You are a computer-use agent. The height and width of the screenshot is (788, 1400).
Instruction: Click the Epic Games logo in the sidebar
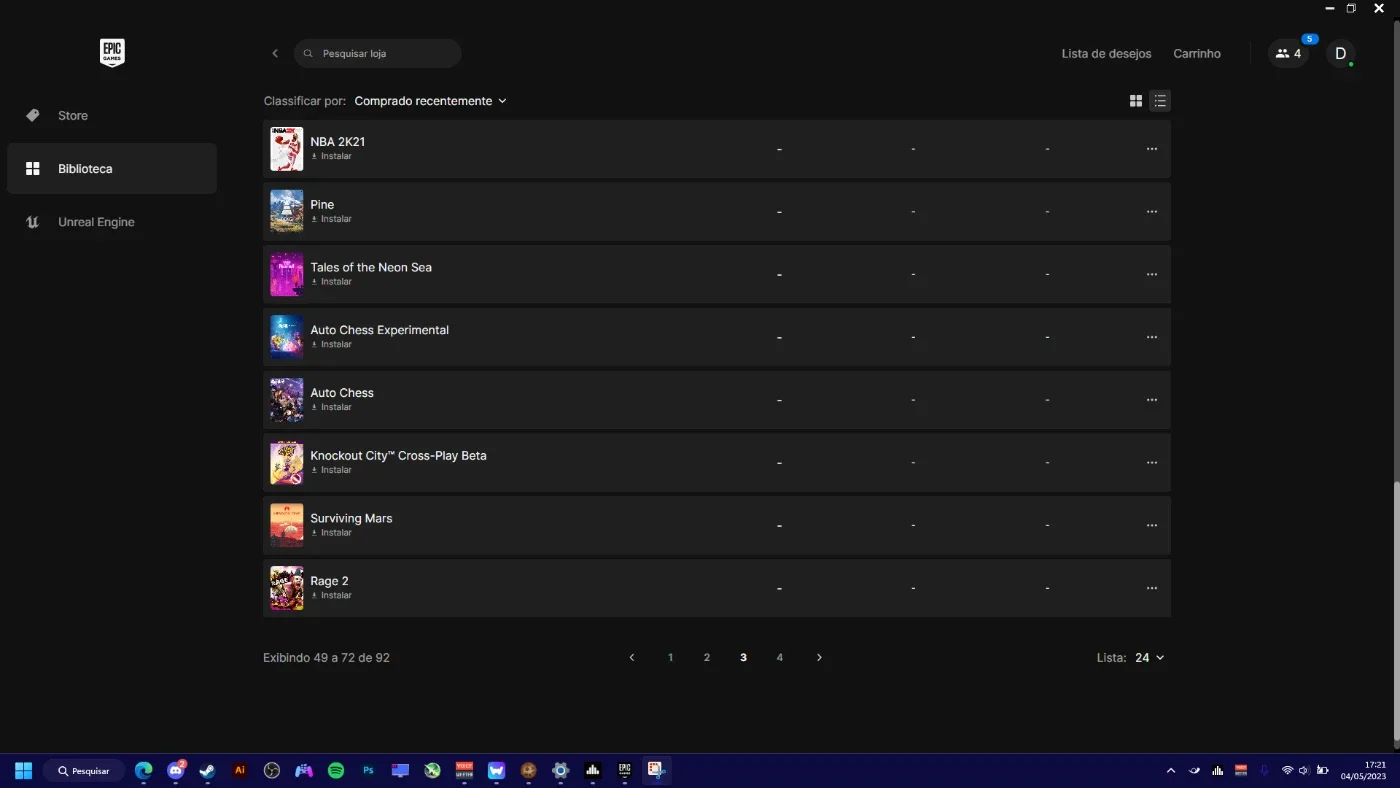point(112,53)
